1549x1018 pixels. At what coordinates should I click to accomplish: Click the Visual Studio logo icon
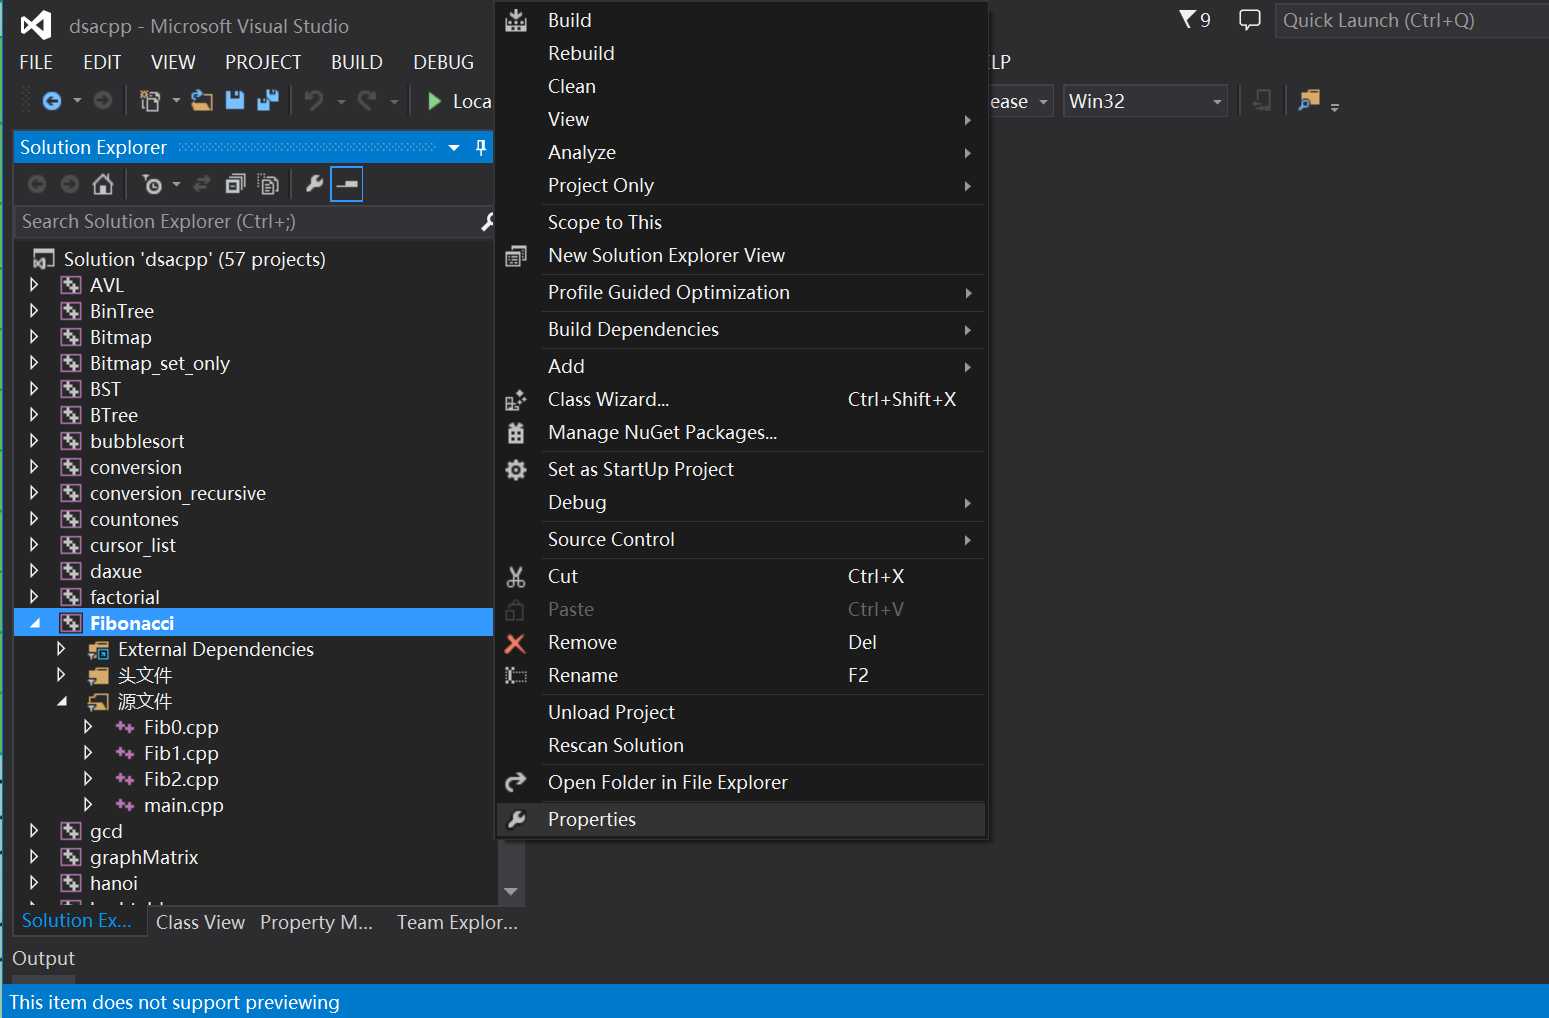pos(36,25)
